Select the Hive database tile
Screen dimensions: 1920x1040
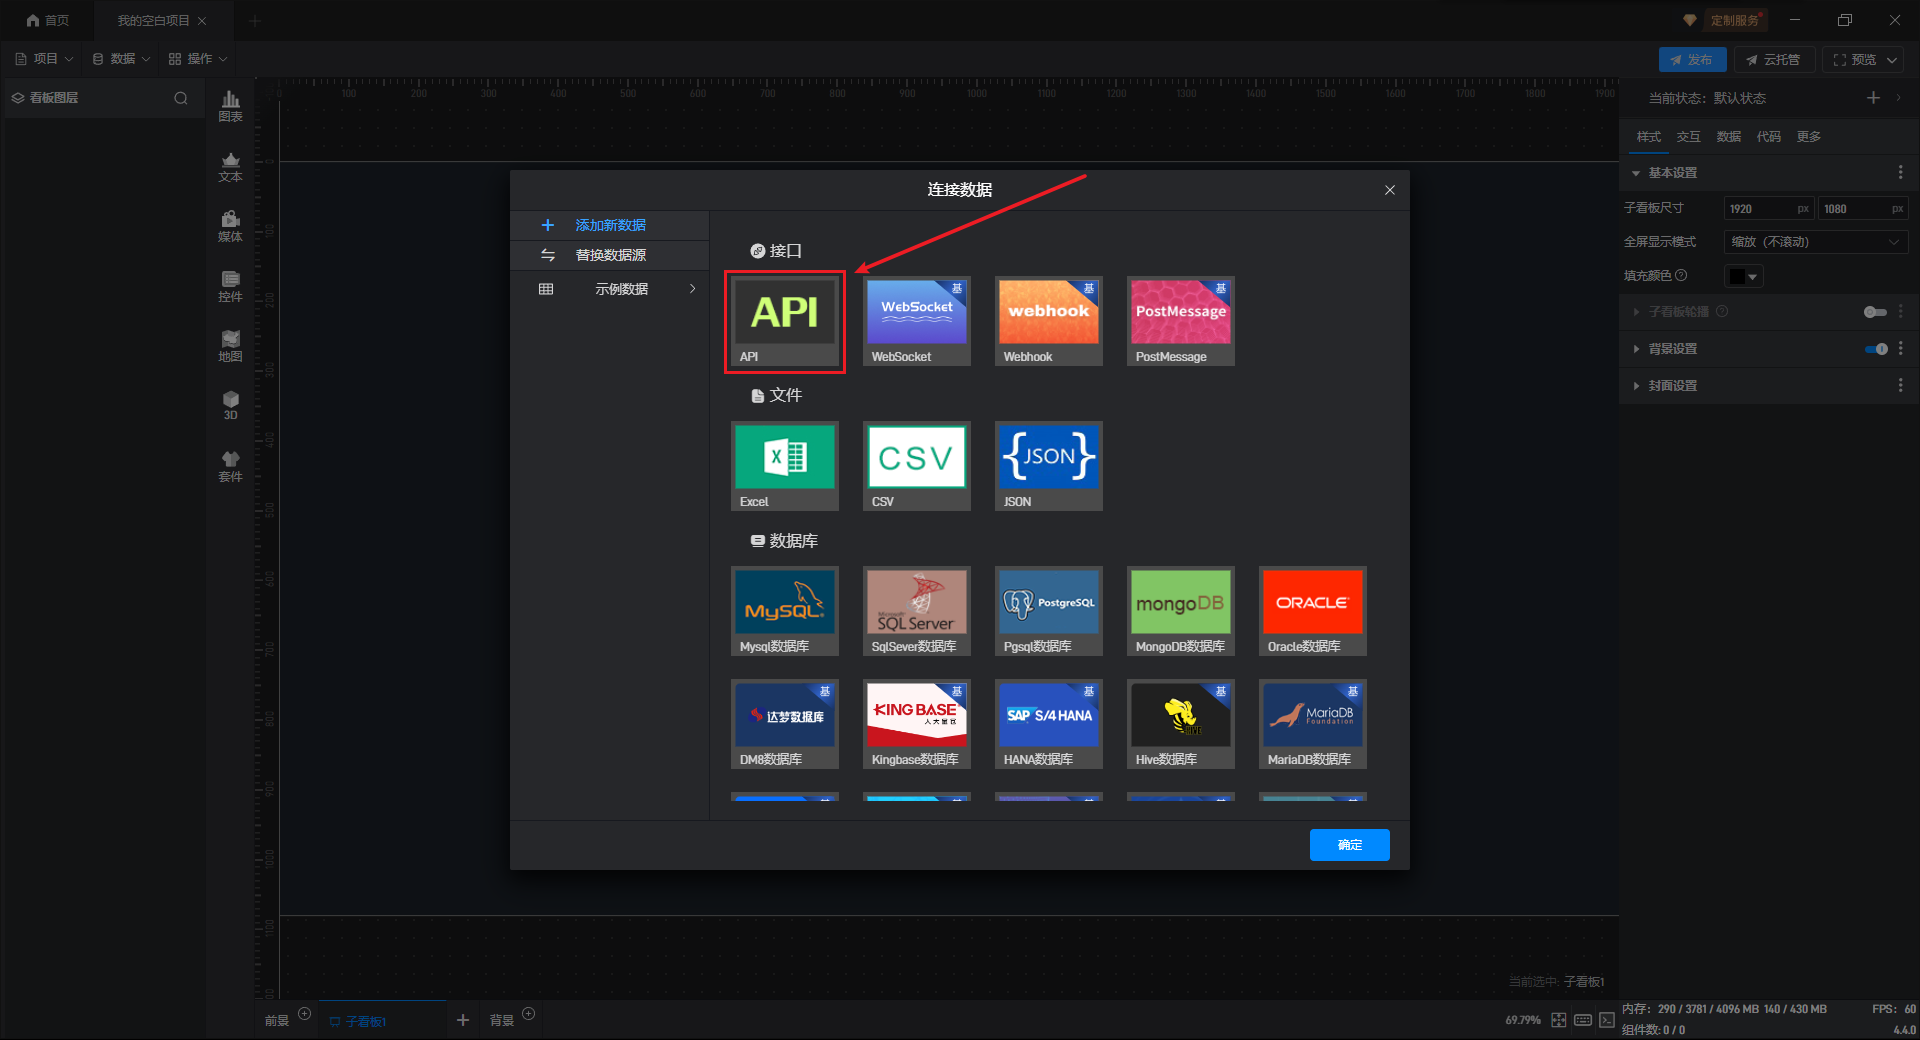point(1181,724)
